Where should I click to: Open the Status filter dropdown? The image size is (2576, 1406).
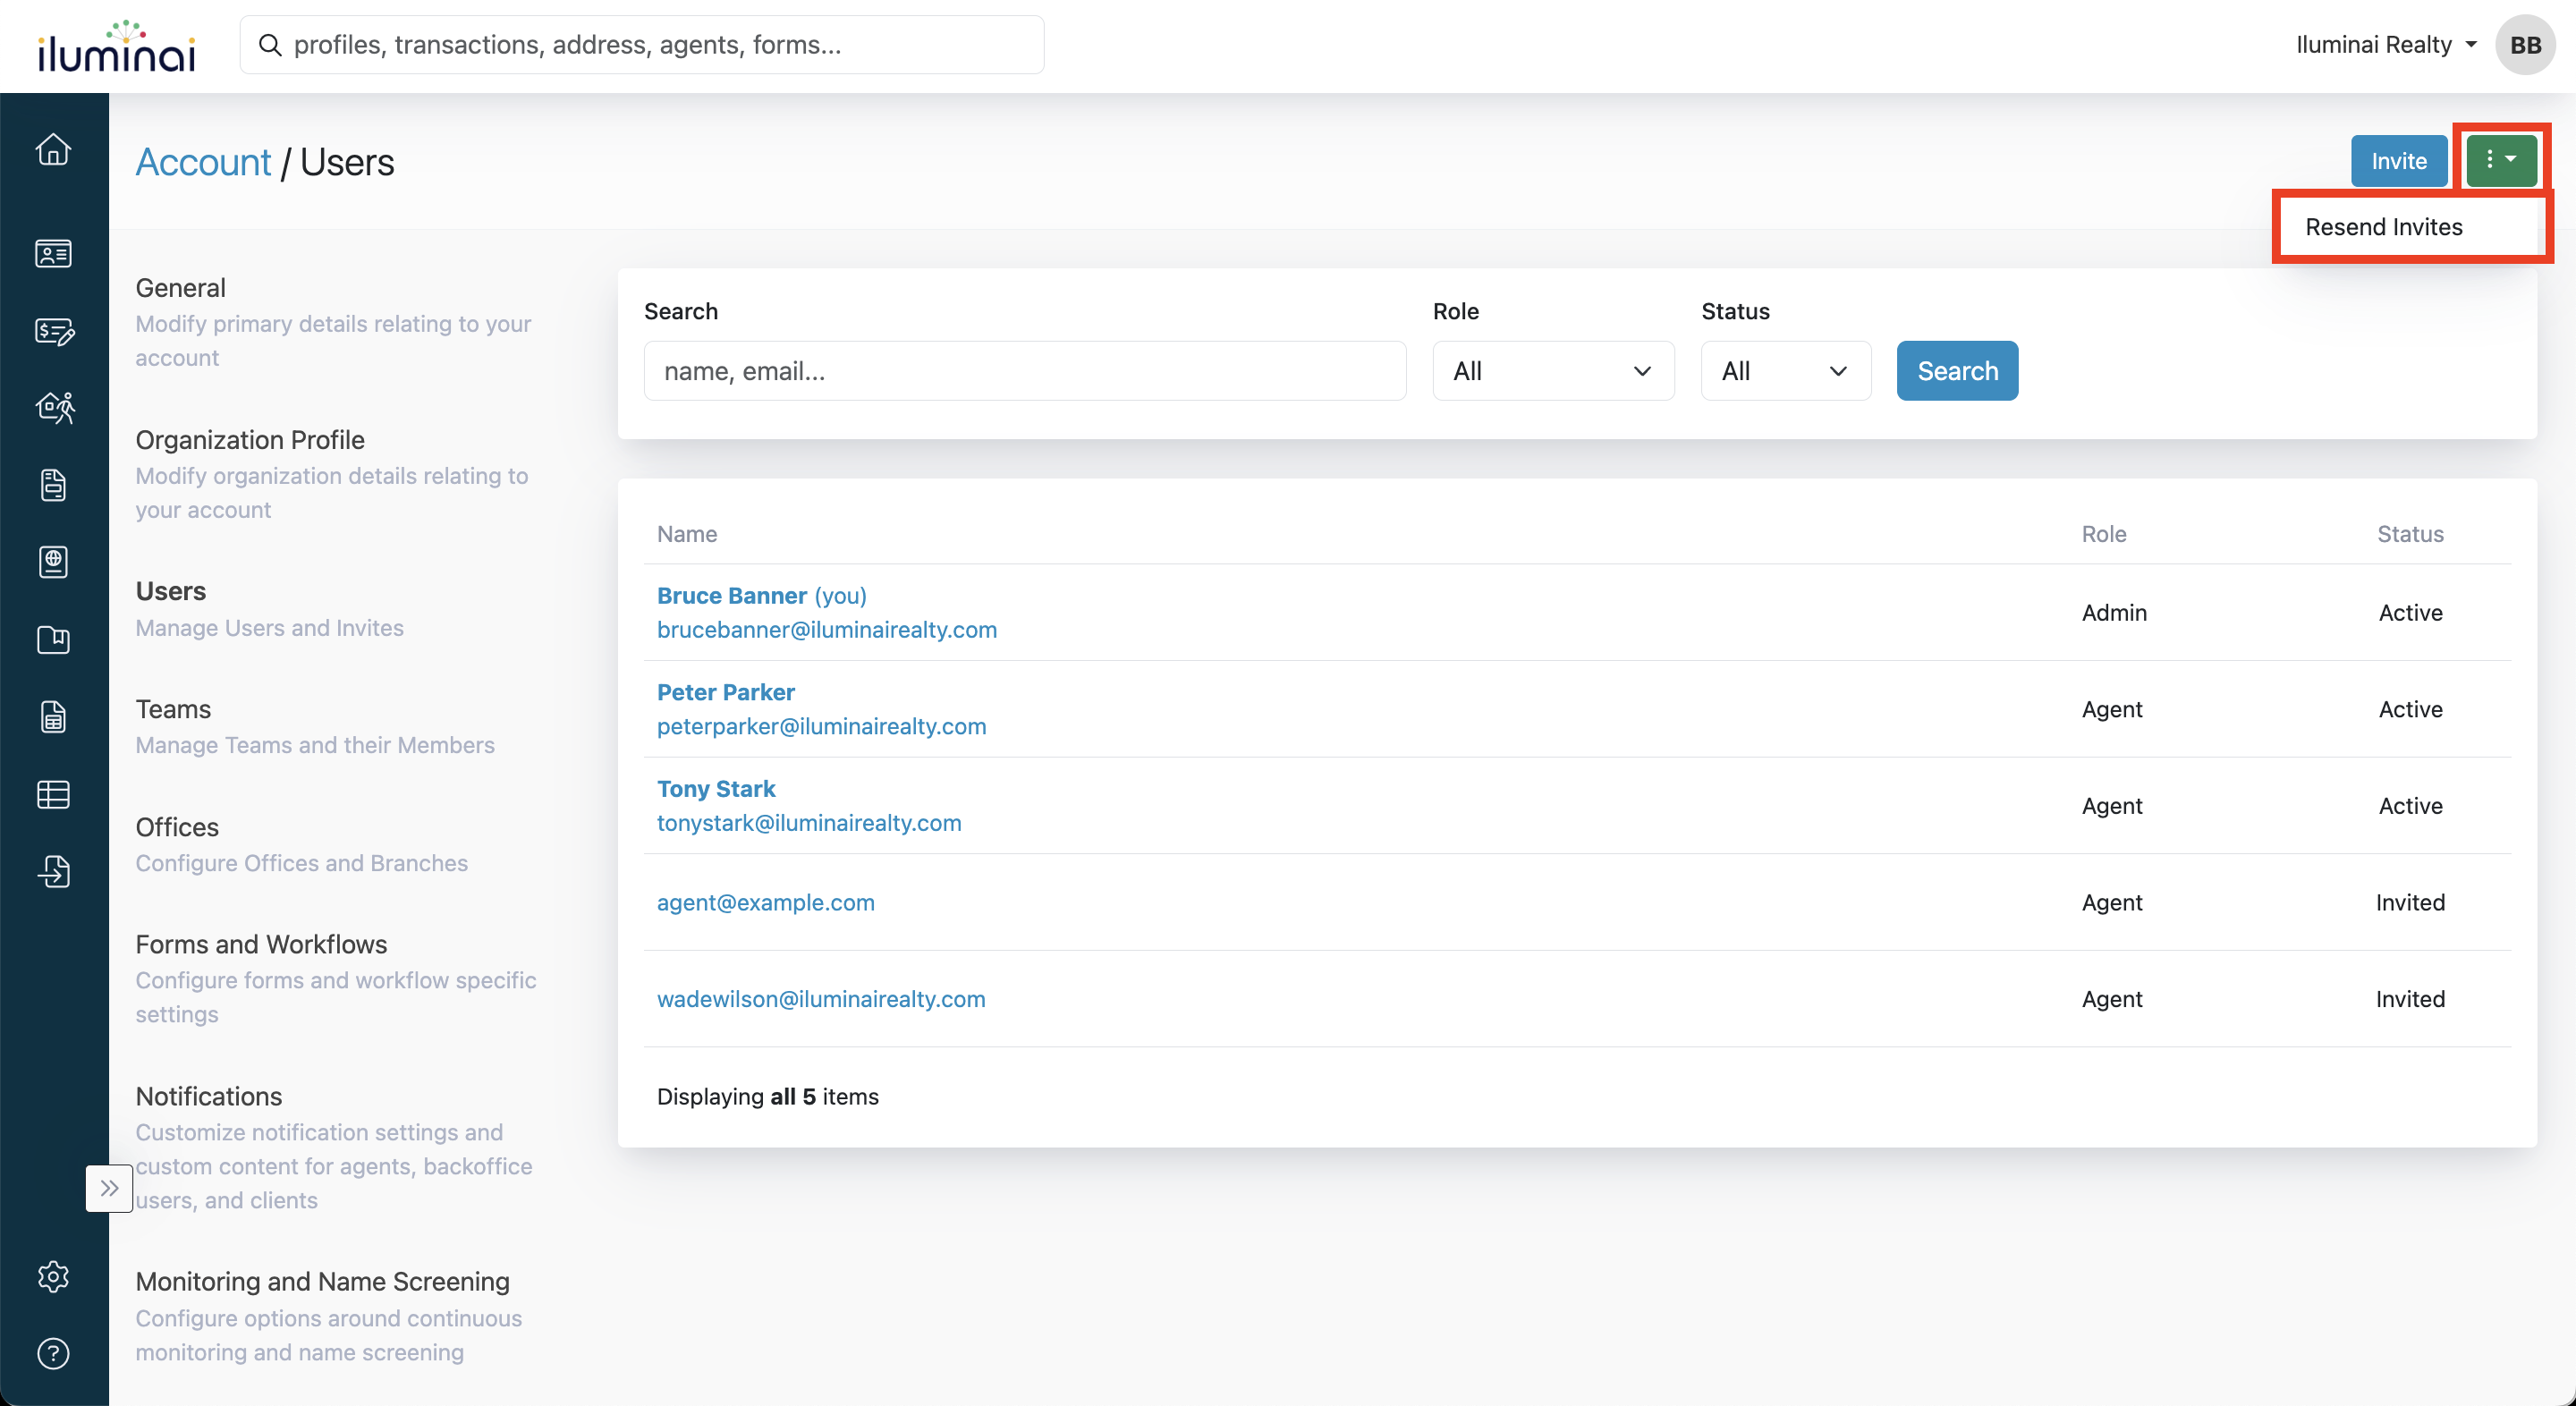tap(1785, 371)
